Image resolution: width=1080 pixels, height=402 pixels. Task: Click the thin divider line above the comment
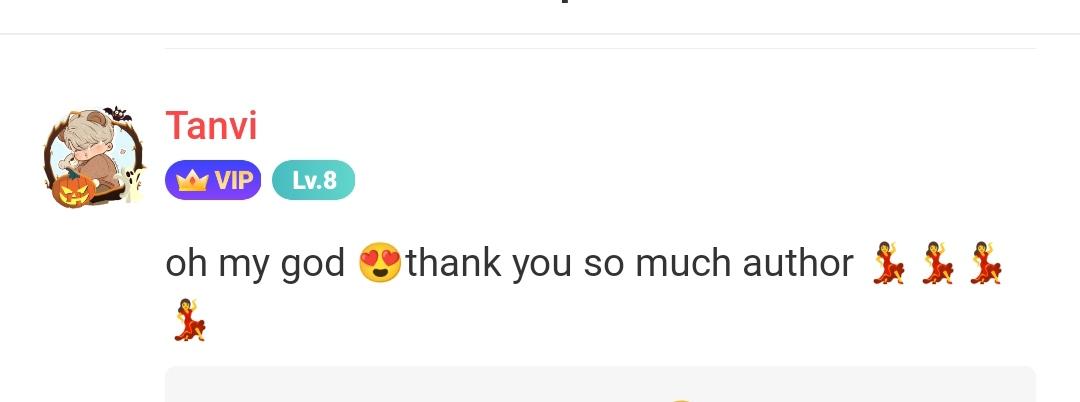600,48
